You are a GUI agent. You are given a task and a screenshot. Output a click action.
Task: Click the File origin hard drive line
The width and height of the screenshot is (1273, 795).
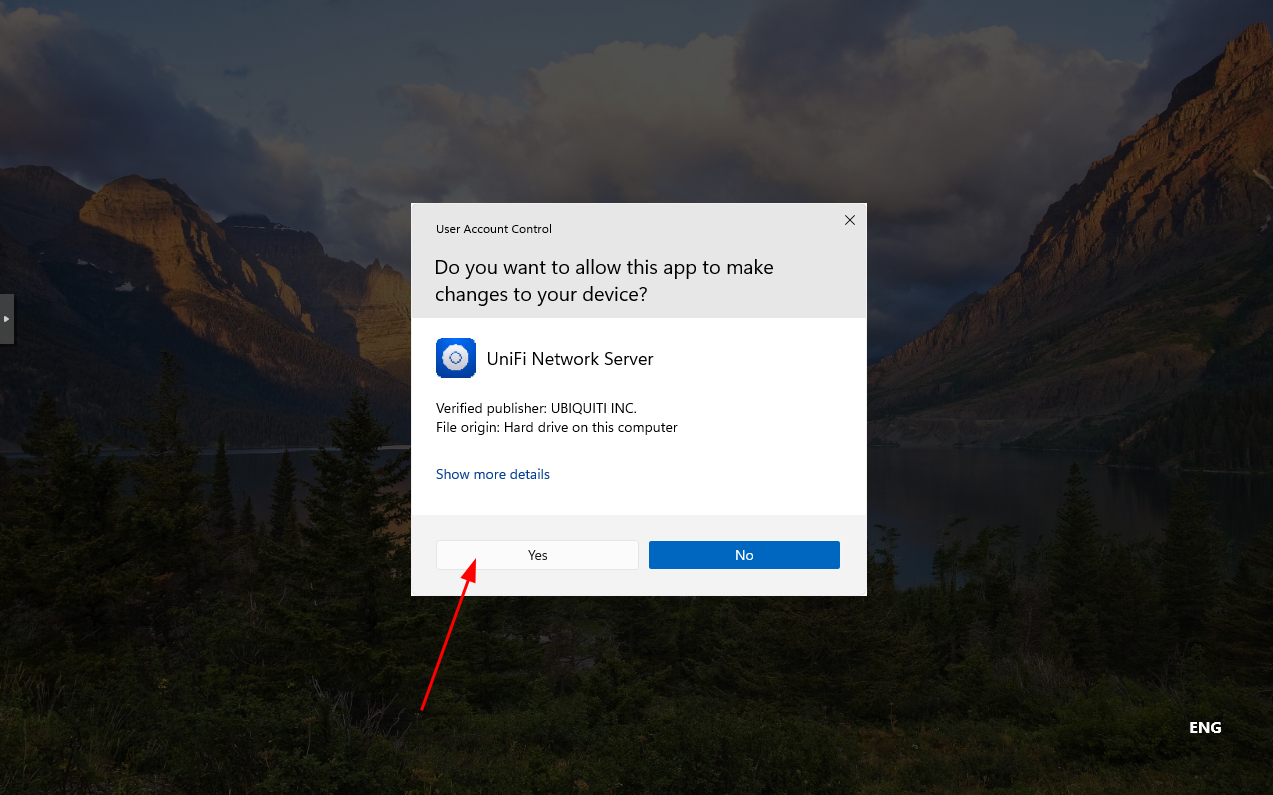point(556,427)
